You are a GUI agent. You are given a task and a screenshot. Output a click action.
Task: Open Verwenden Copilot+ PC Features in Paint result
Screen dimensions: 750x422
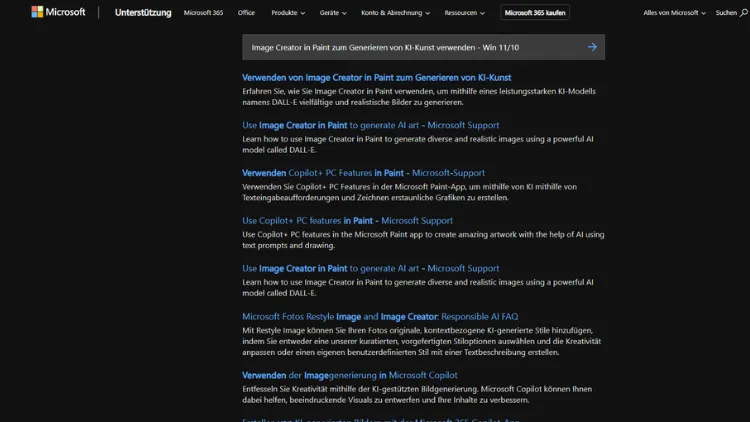(363, 173)
